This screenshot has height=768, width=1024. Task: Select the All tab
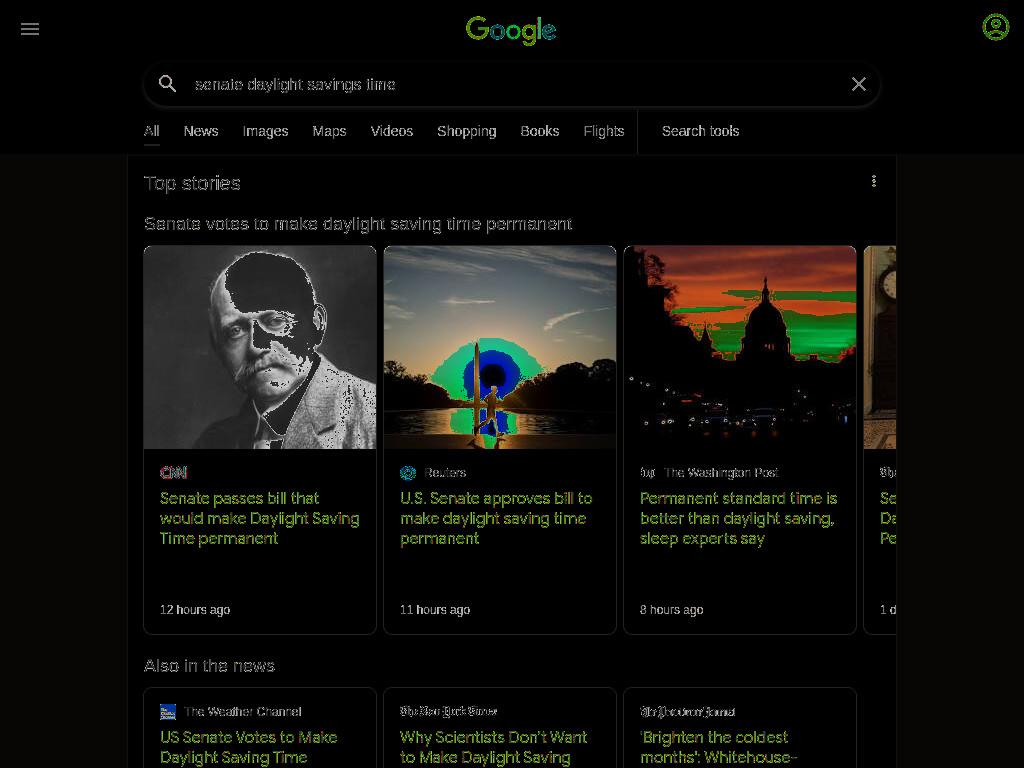[152, 131]
